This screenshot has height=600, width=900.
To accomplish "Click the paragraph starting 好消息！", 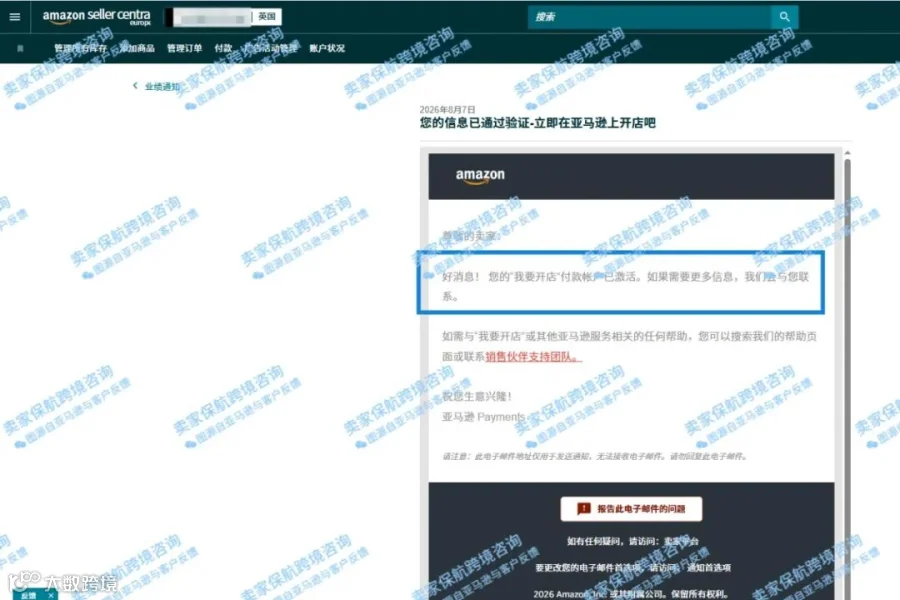I will pyautogui.click(x=626, y=287).
